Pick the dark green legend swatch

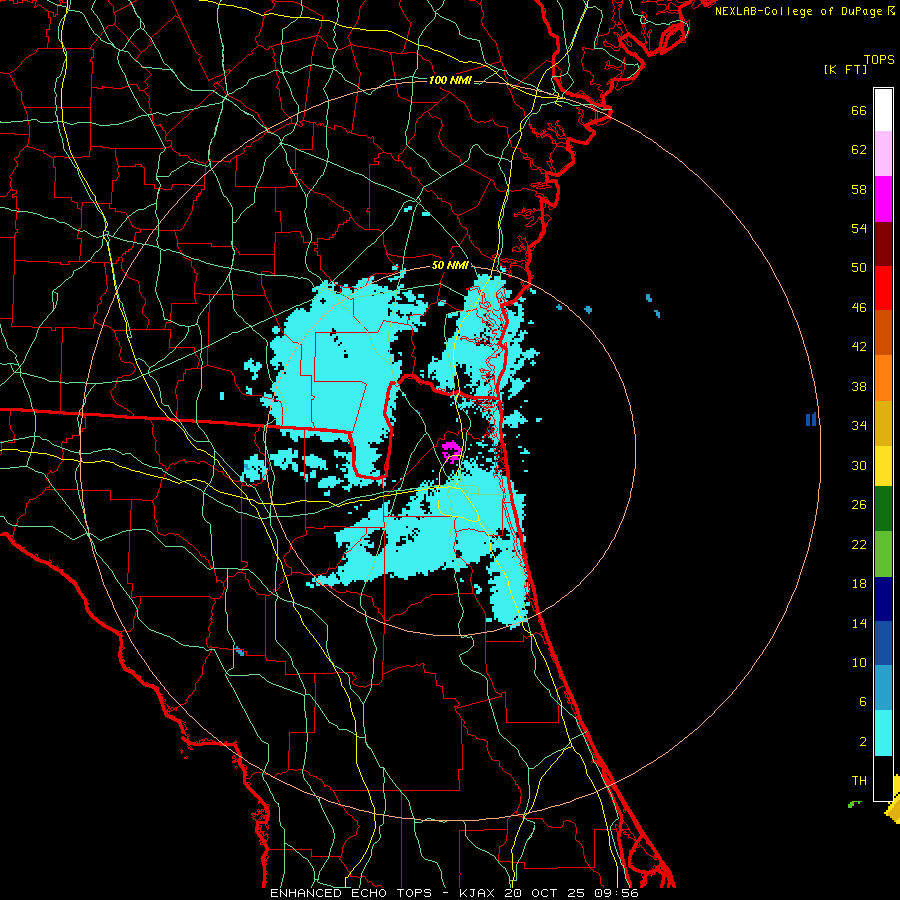pyautogui.click(x=883, y=509)
